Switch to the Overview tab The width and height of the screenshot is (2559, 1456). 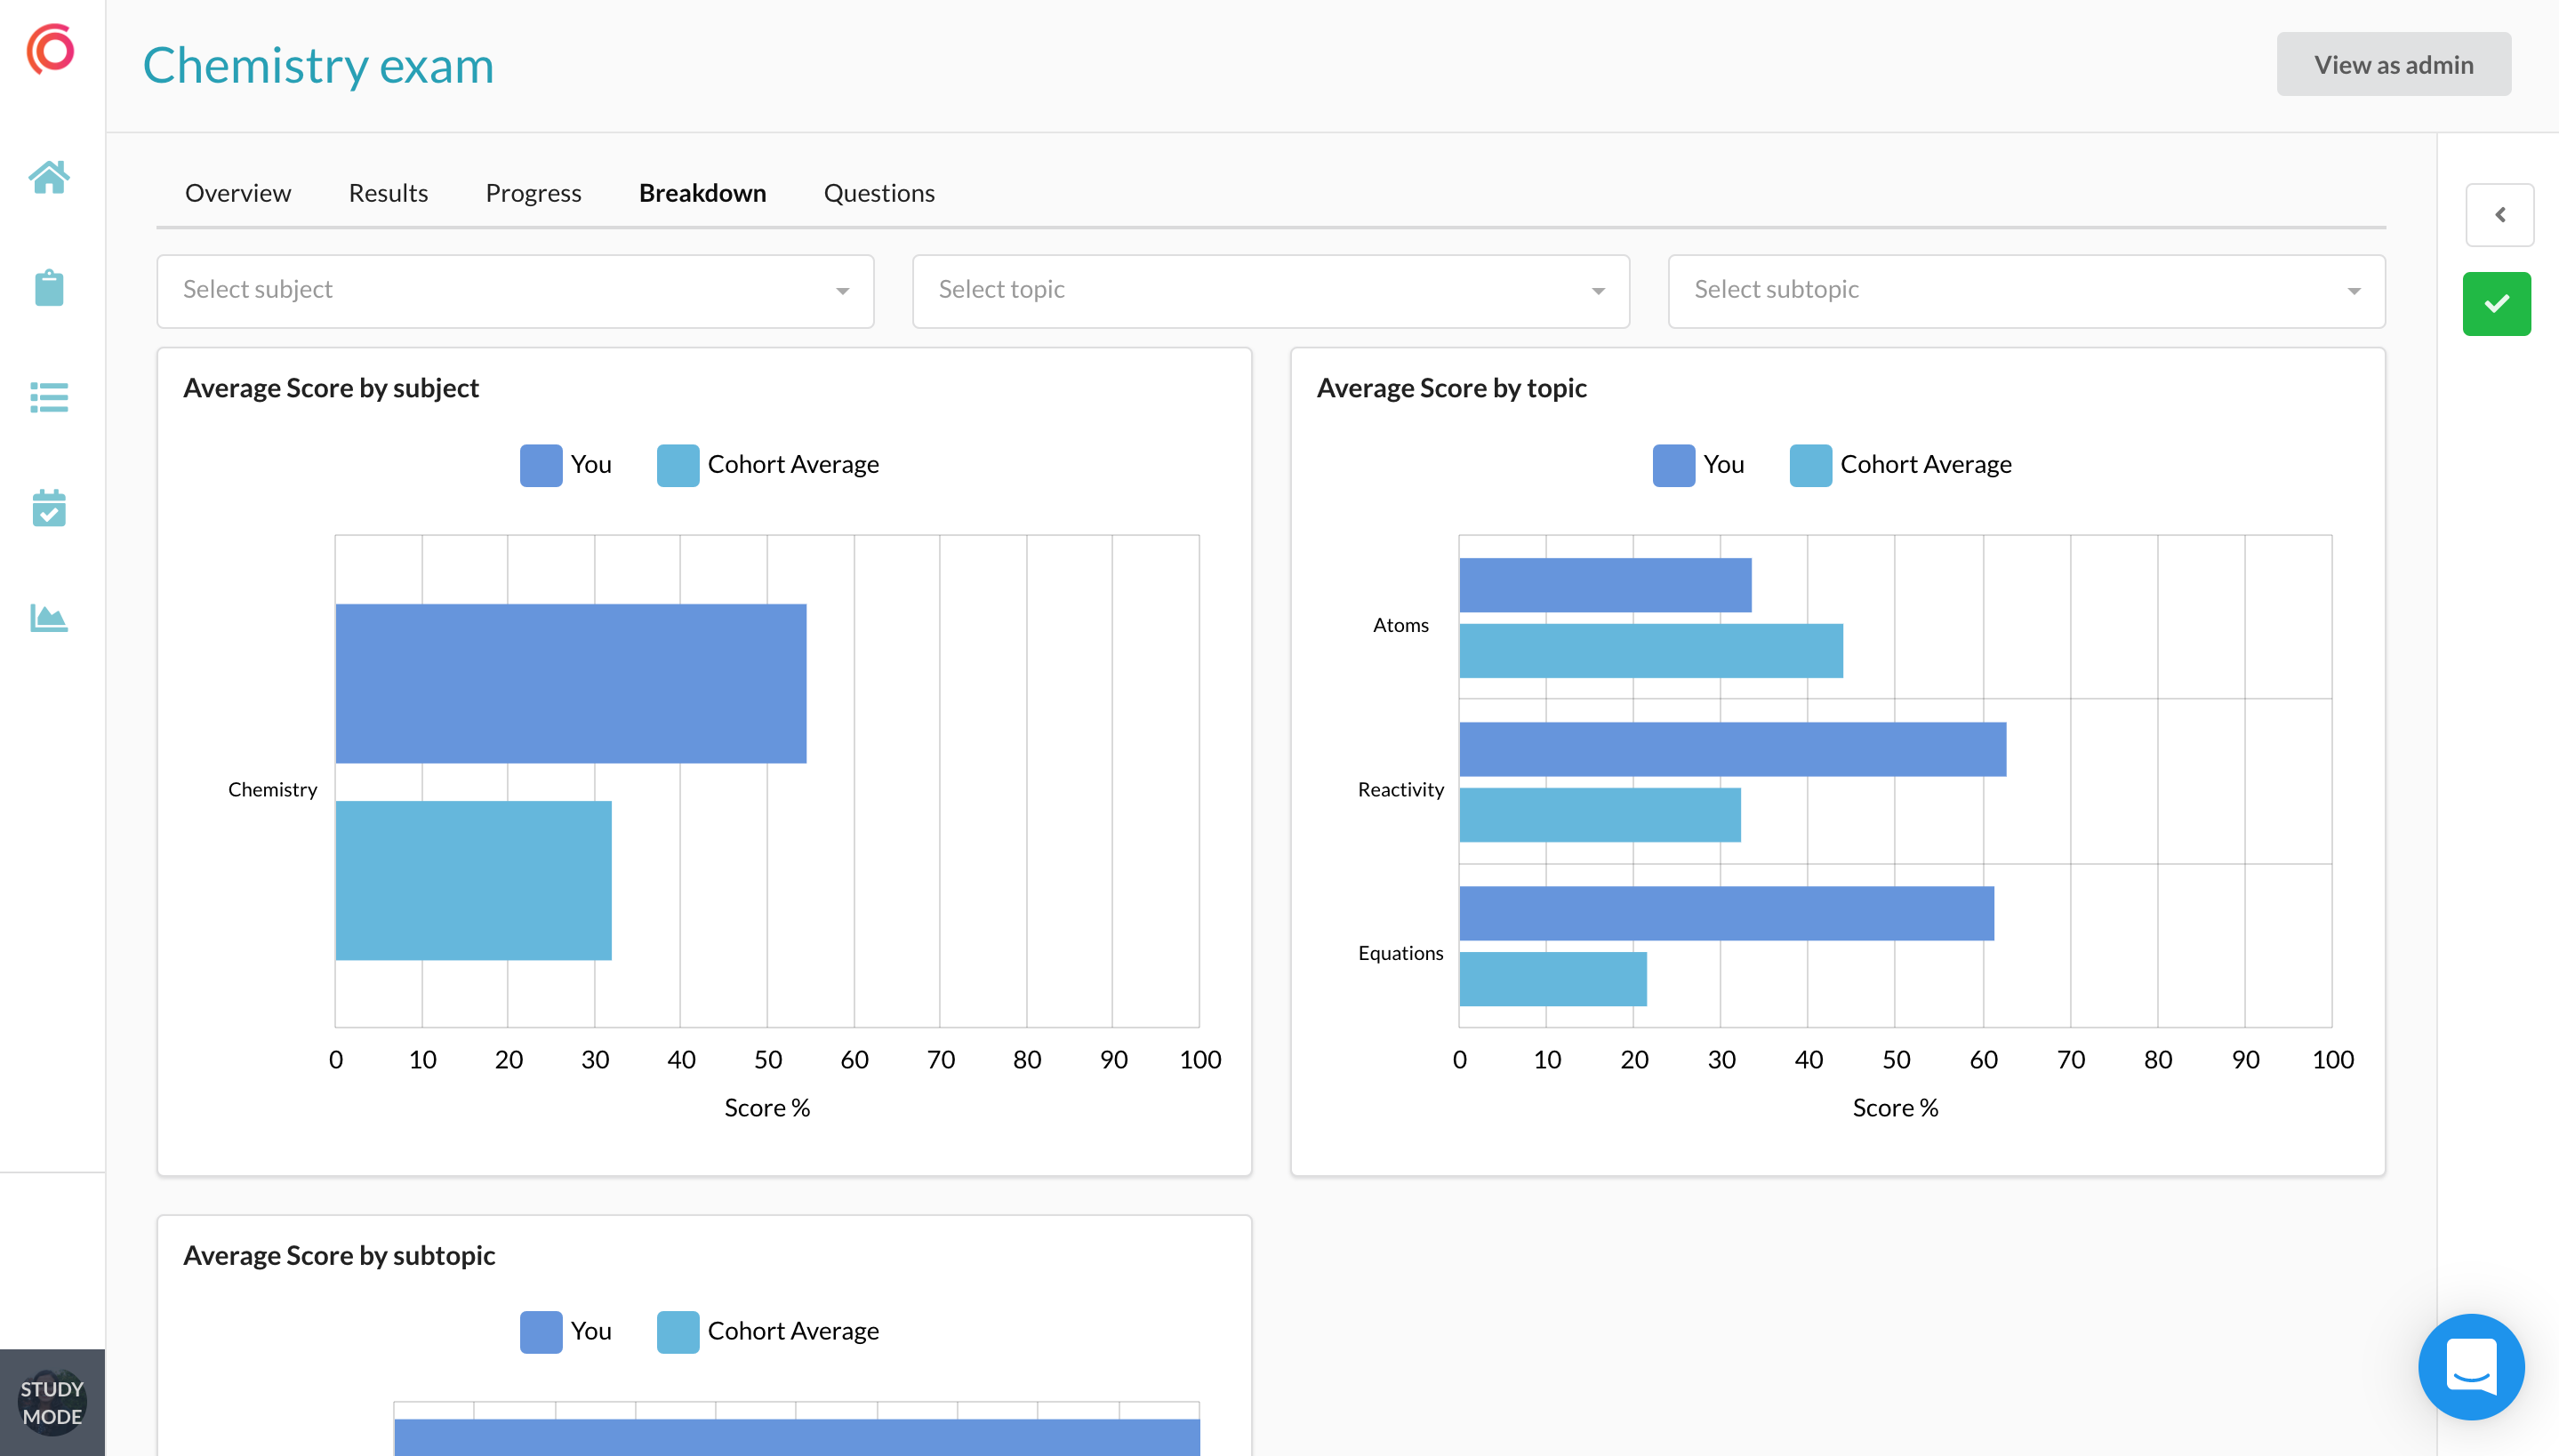(237, 193)
